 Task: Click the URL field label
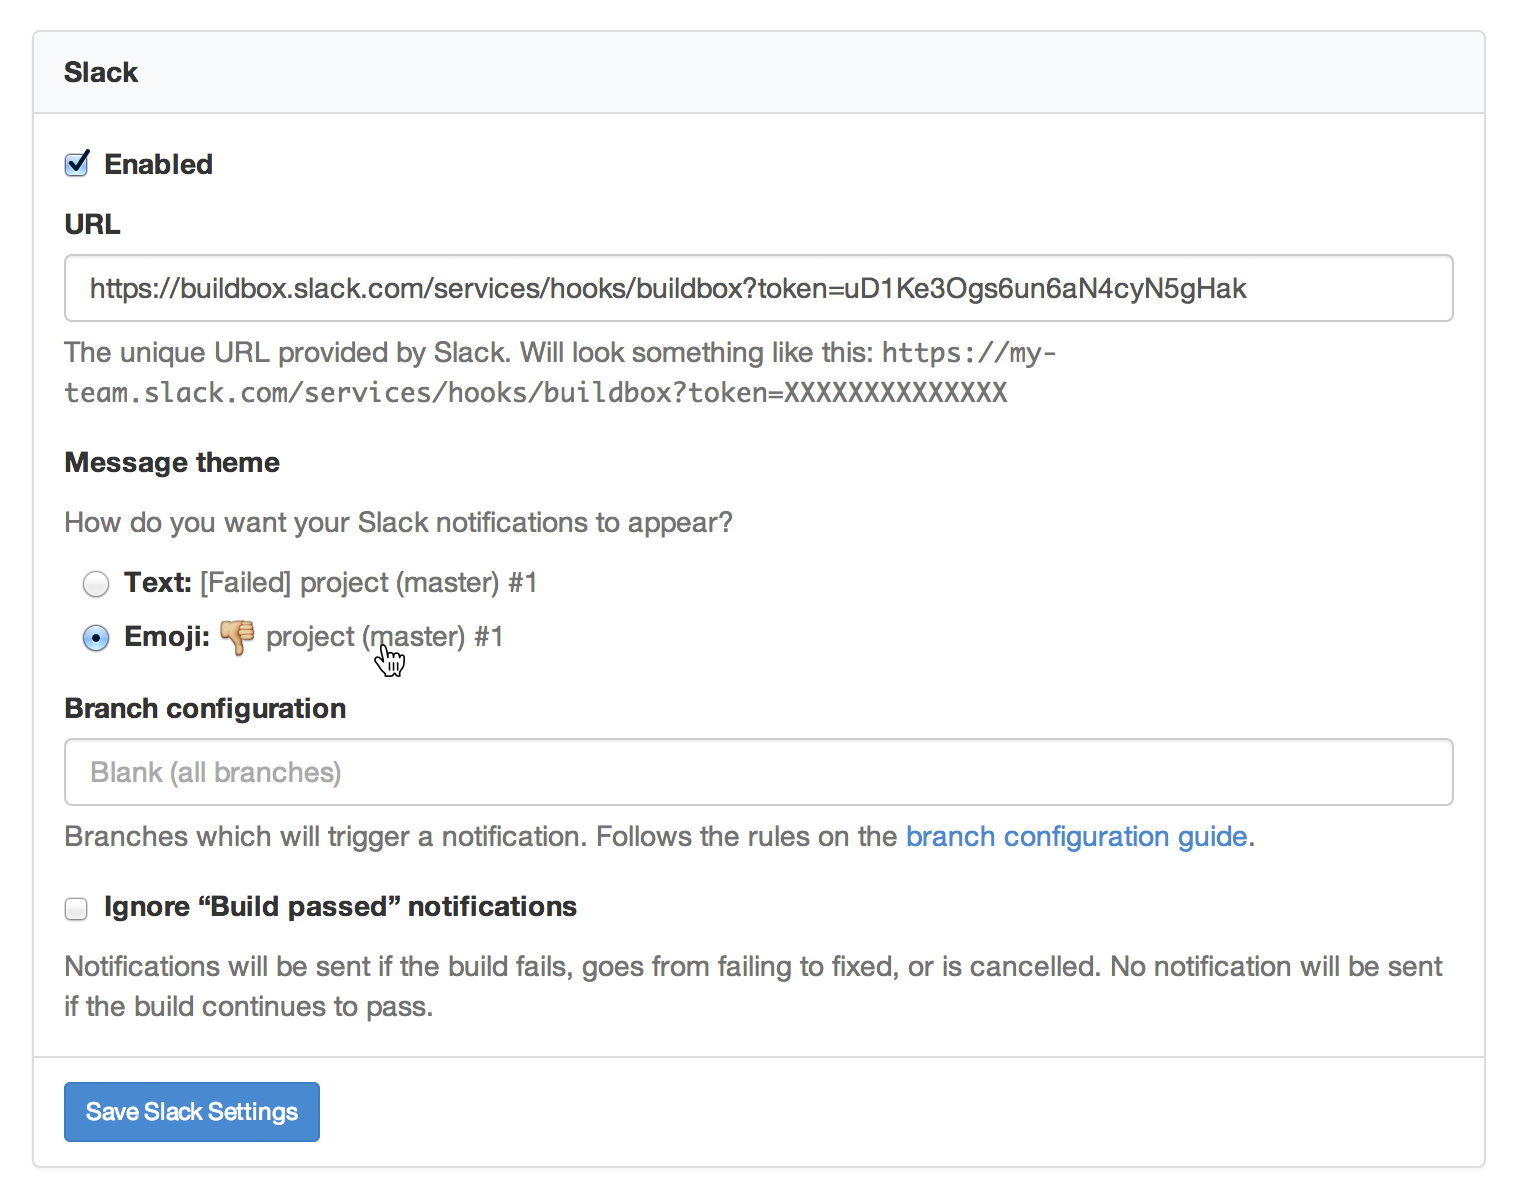point(92,224)
